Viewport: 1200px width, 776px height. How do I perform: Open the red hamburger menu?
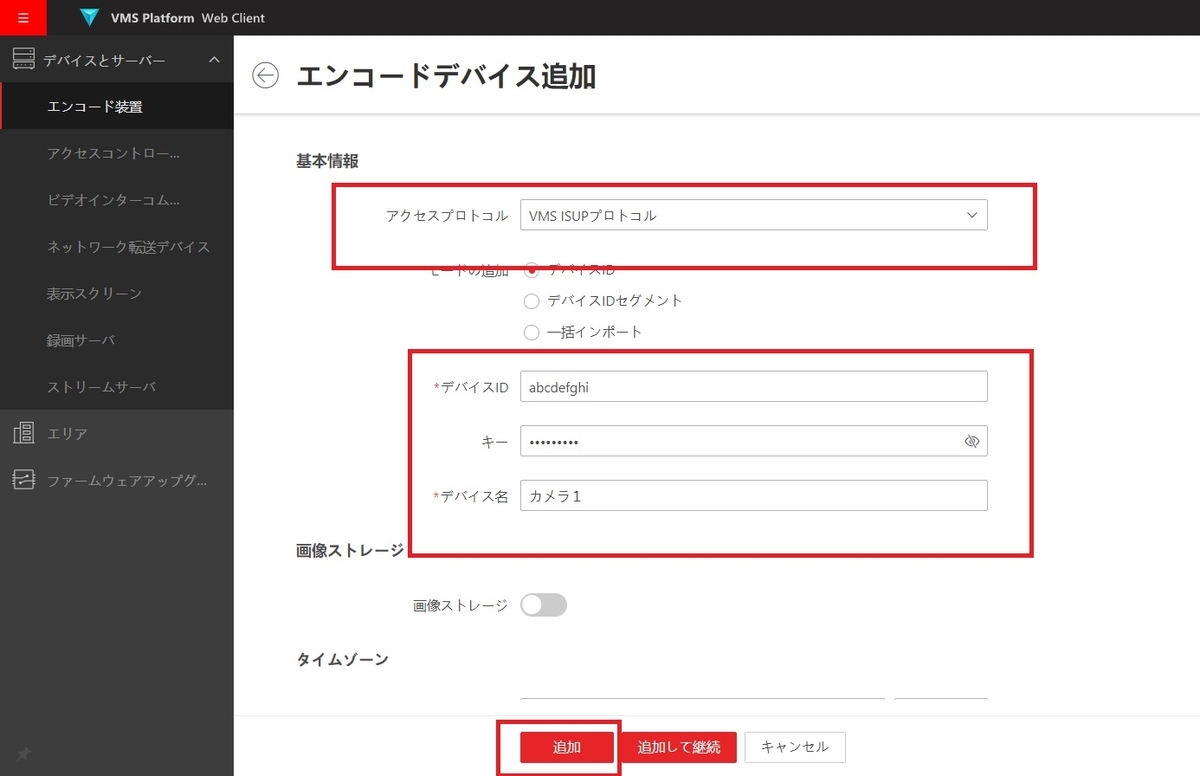23,18
